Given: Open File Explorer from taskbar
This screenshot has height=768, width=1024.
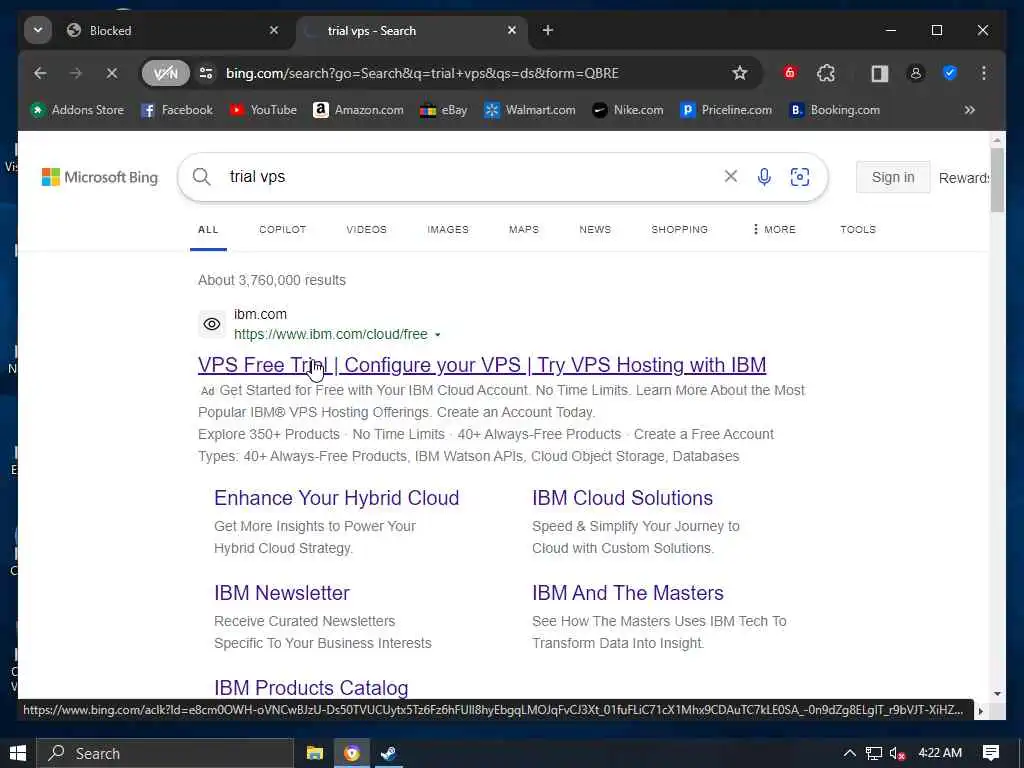Looking at the screenshot, I should pos(315,753).
